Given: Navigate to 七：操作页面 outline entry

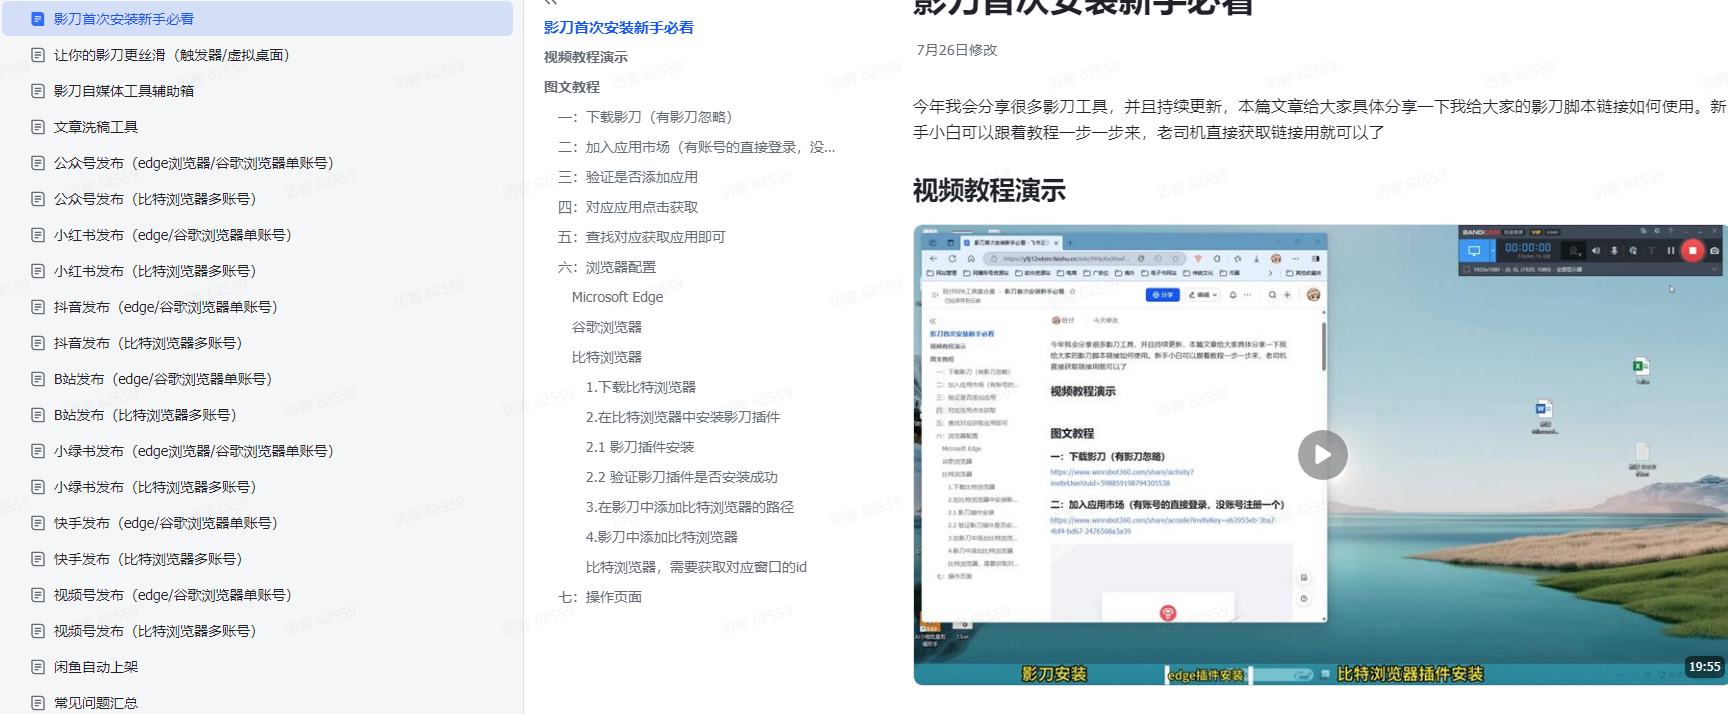Looking at the screenshot, I should pyautogui.click(x=600, y=597).
